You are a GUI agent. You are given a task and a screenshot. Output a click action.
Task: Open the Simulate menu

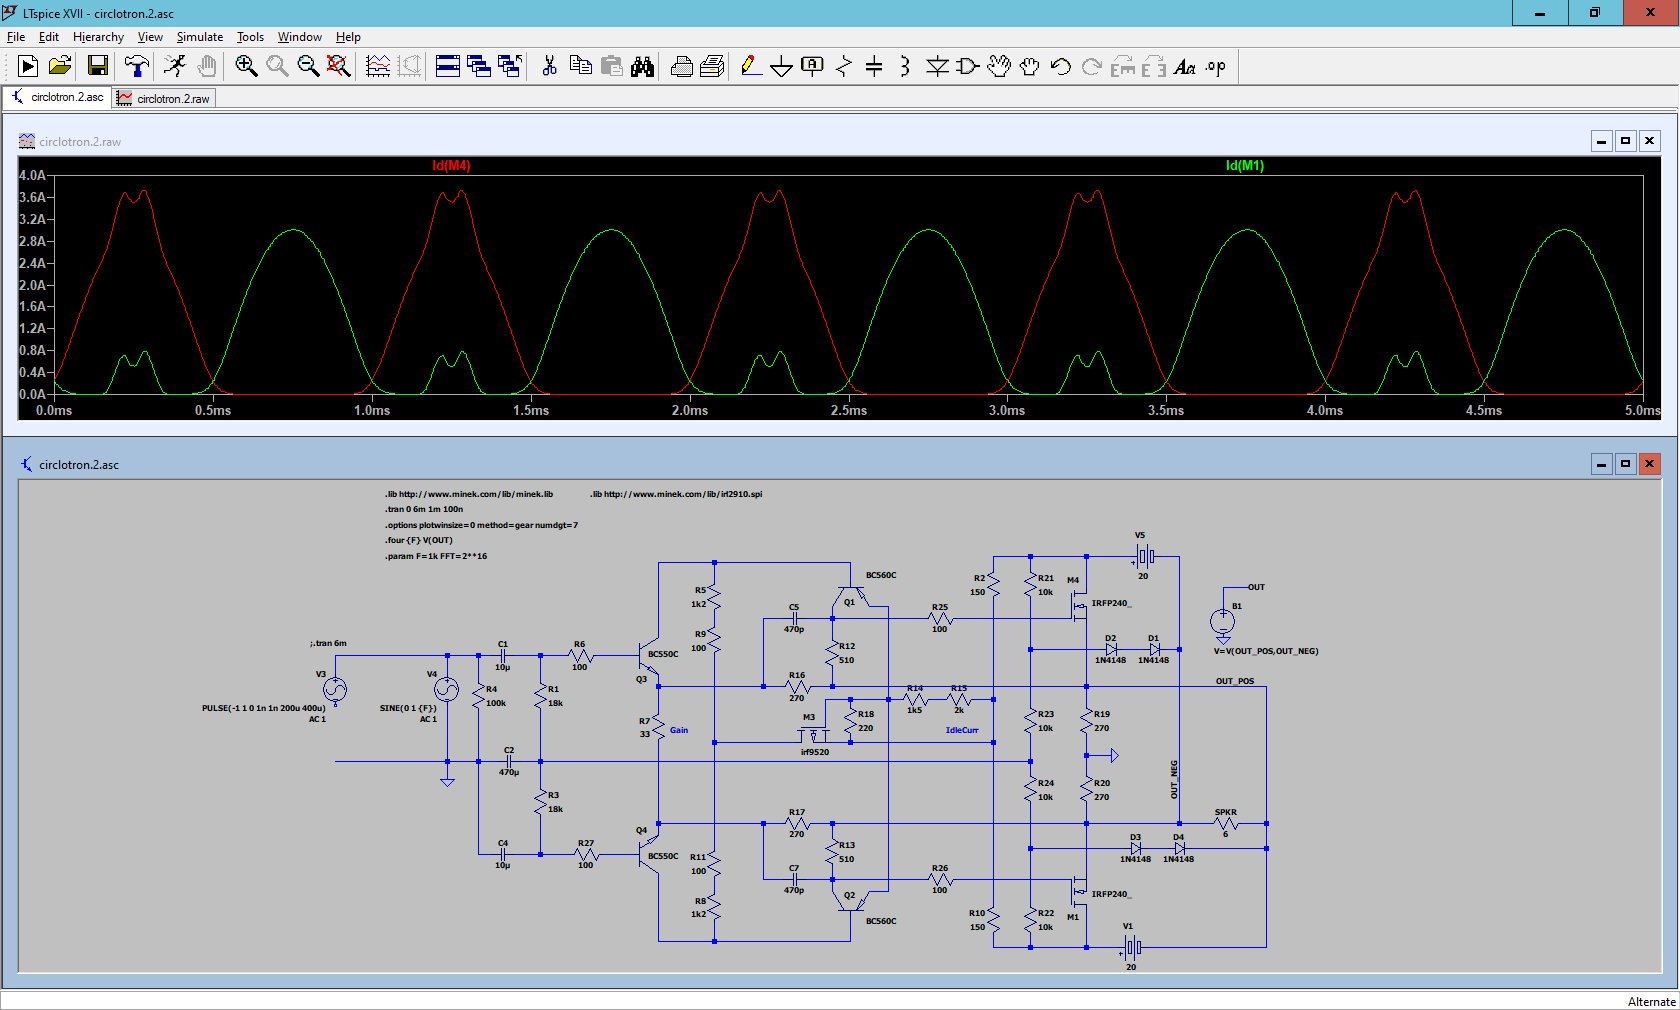pyautogui.click(x=200, y=37)
